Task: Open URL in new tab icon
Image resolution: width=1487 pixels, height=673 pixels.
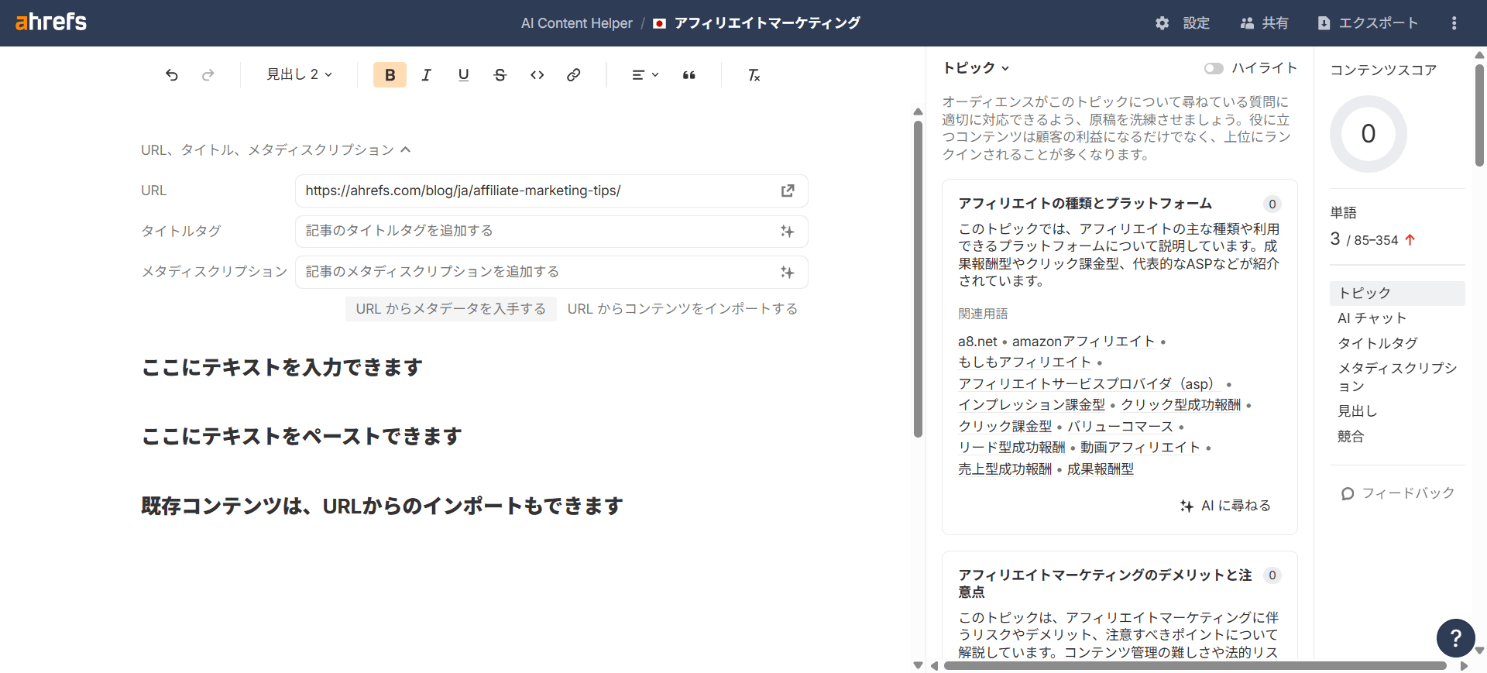Action: point(787,191)
